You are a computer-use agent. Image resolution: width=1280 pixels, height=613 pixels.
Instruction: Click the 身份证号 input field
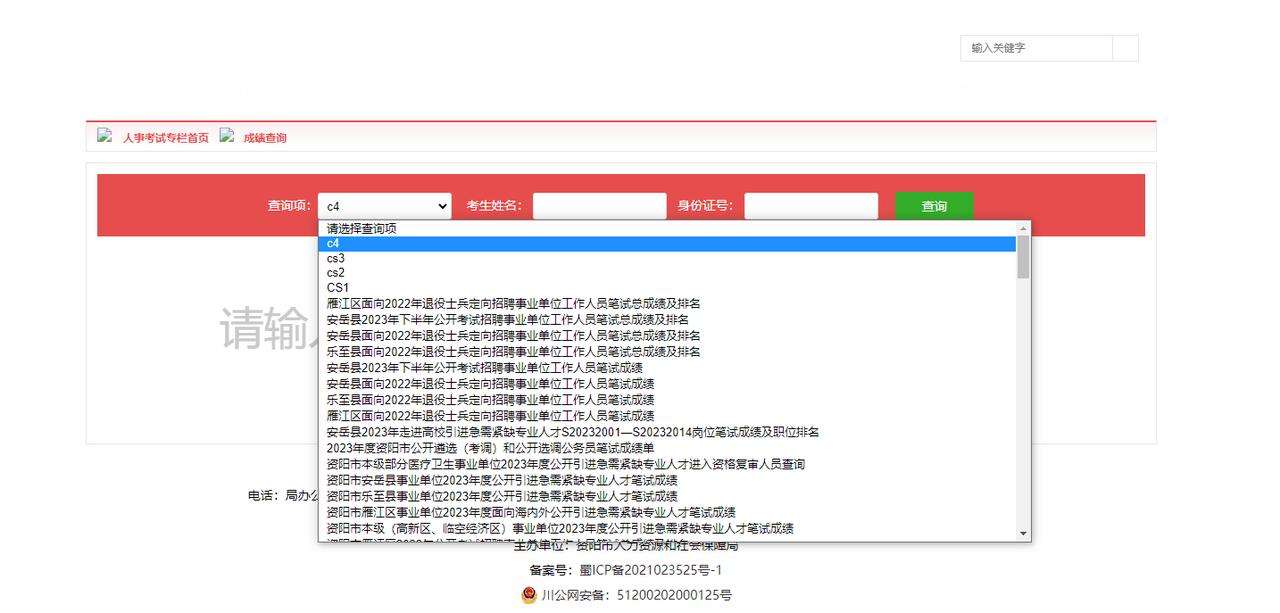coord(811,206)
